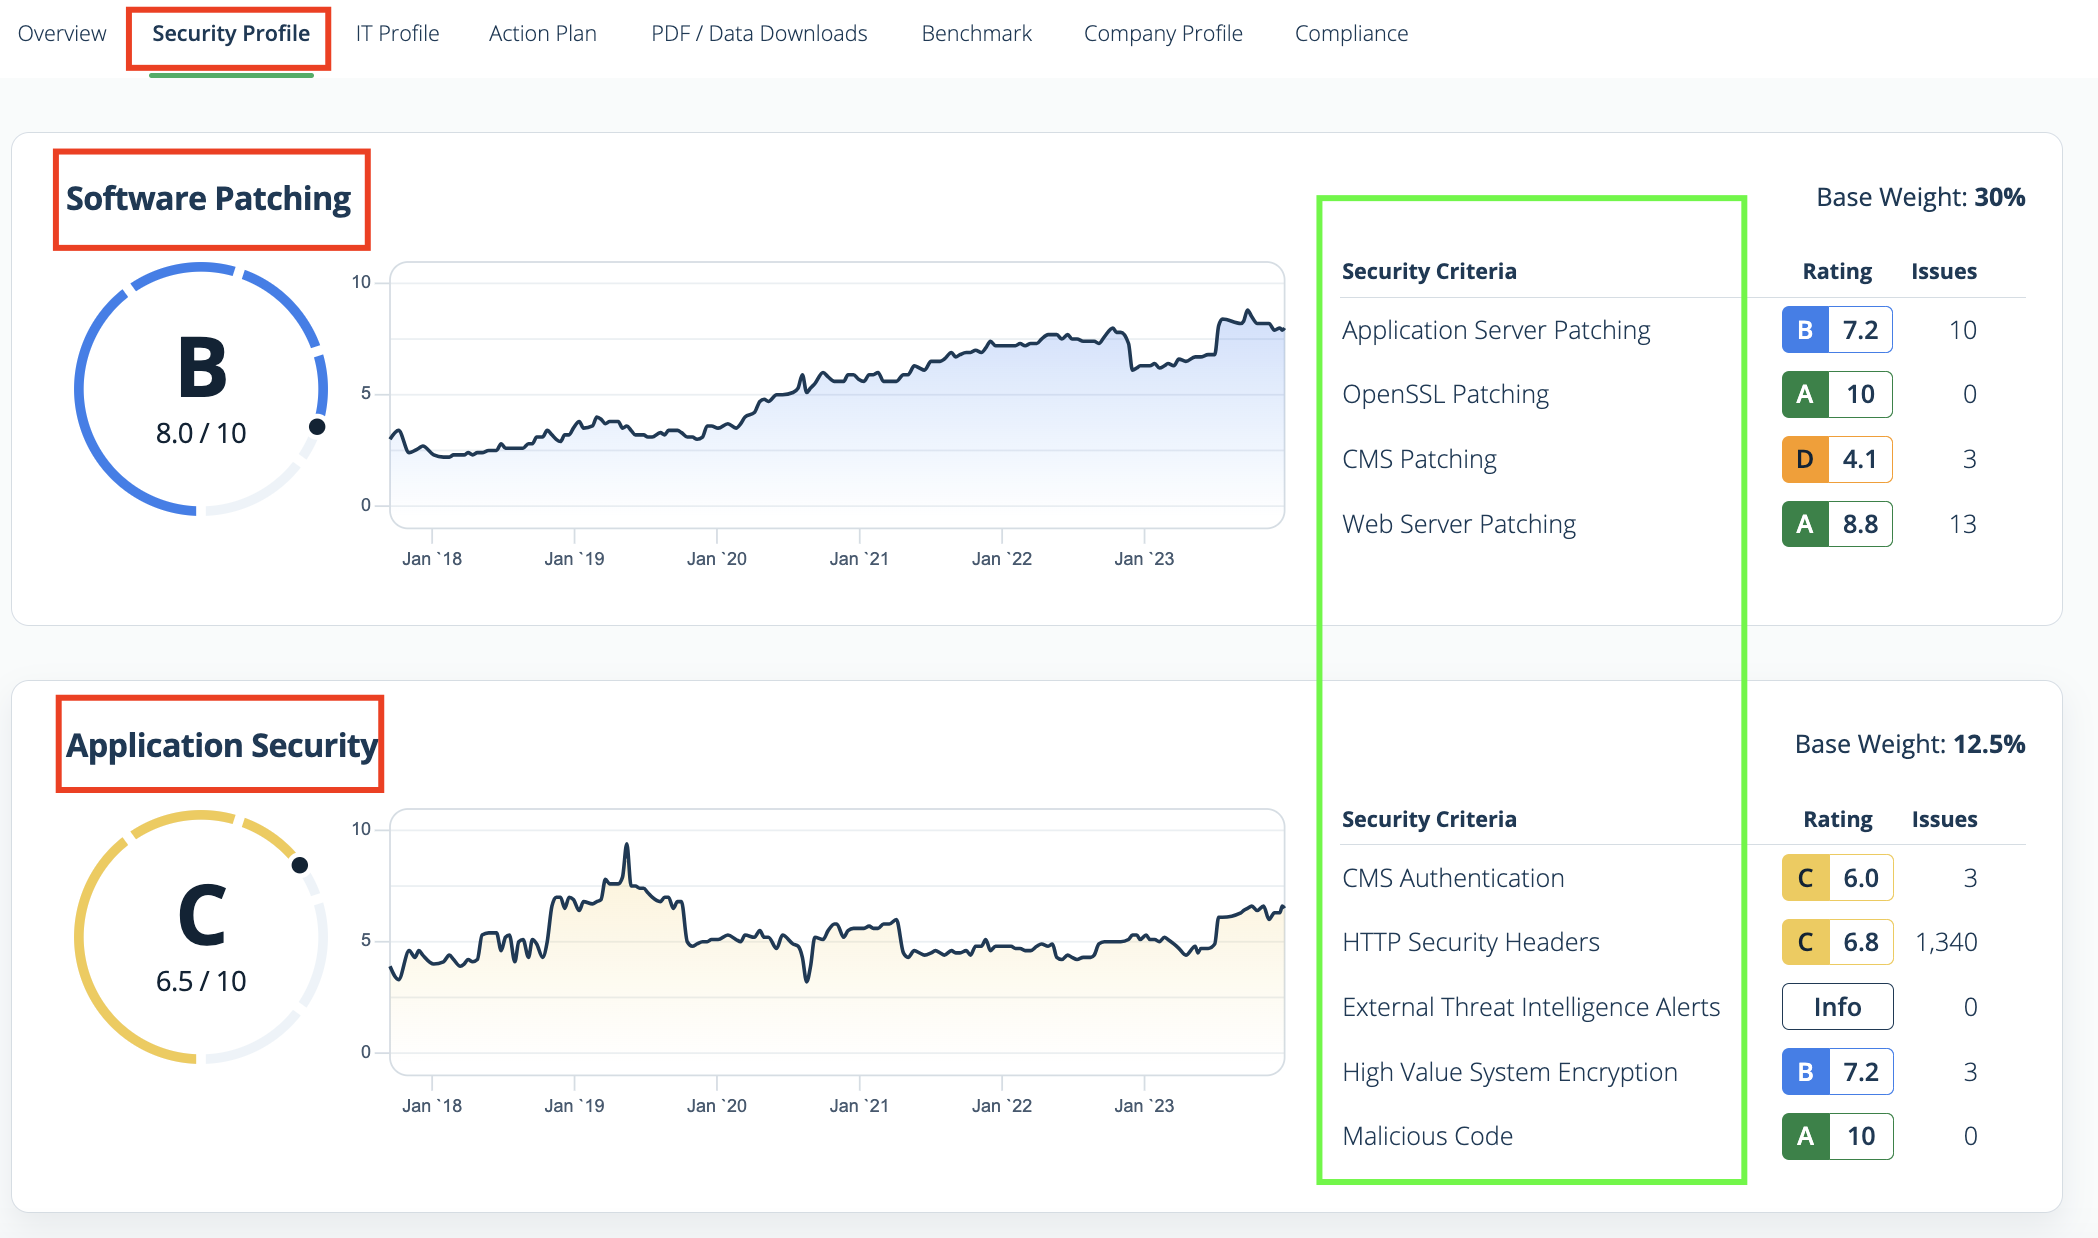Click the Application Server Patching criterion
The image size is (2098, 1238).
[x=1496, y=330]
